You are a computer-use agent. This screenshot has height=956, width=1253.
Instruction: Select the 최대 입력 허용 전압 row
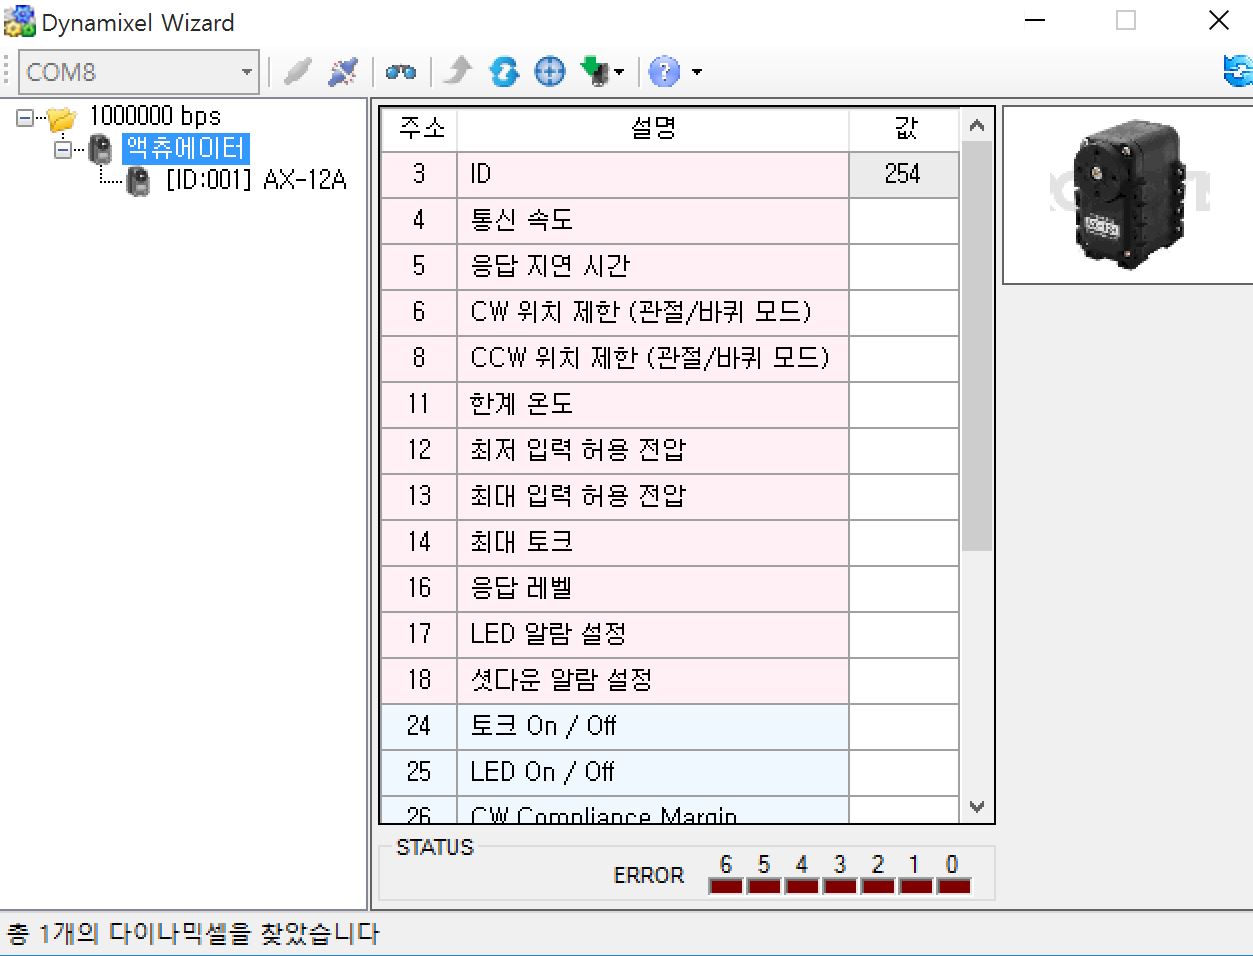tap(669, 496)
